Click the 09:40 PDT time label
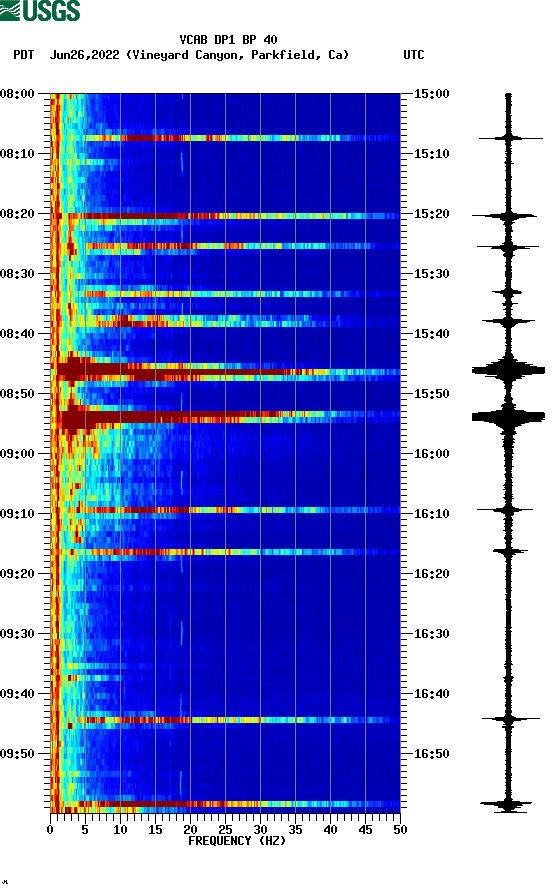Screen dimensions: 552x893 18,694
